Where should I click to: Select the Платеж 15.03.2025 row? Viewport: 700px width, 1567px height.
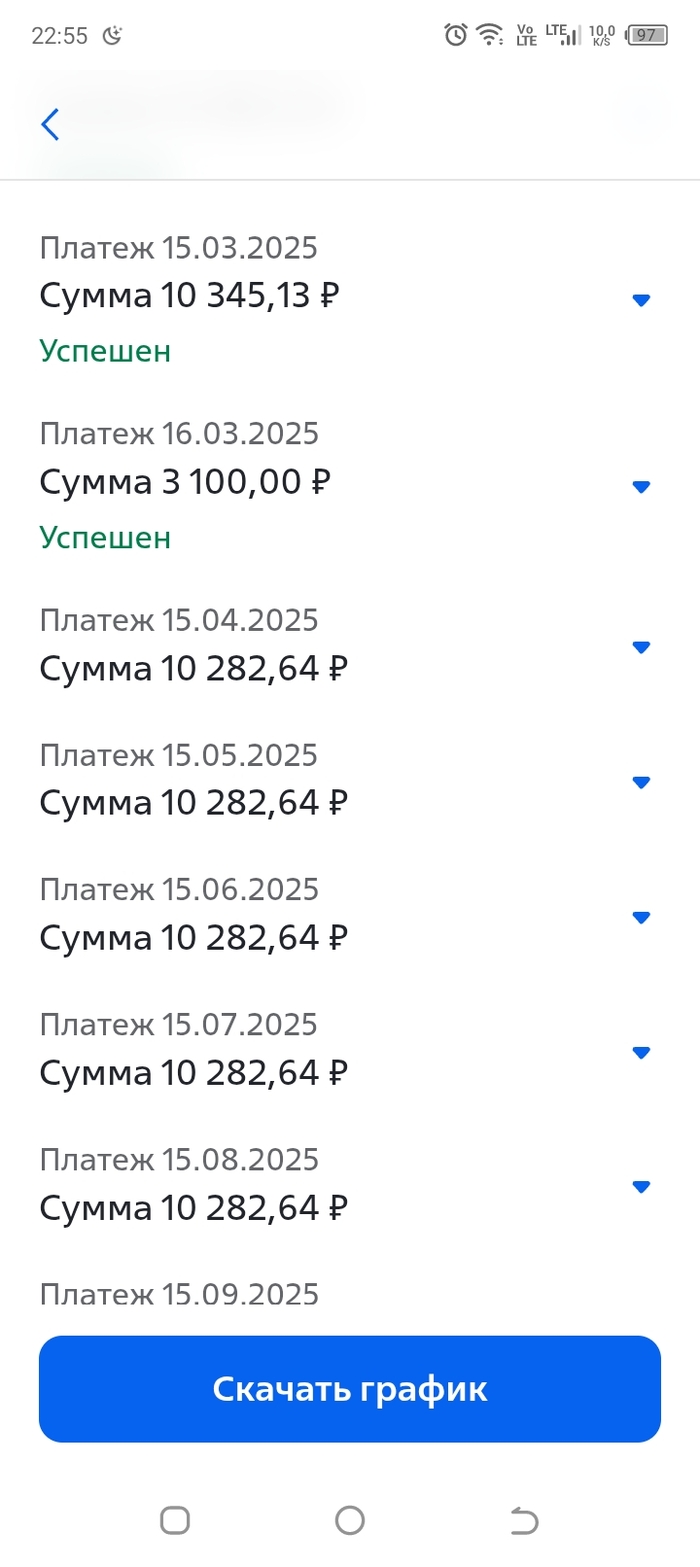(x=178, y=247)
